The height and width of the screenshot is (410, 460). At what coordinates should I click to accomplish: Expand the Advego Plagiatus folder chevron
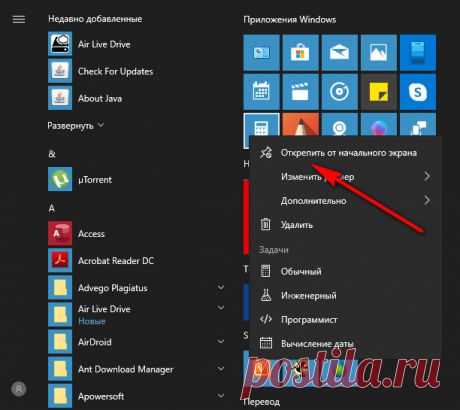coord(221,287)
